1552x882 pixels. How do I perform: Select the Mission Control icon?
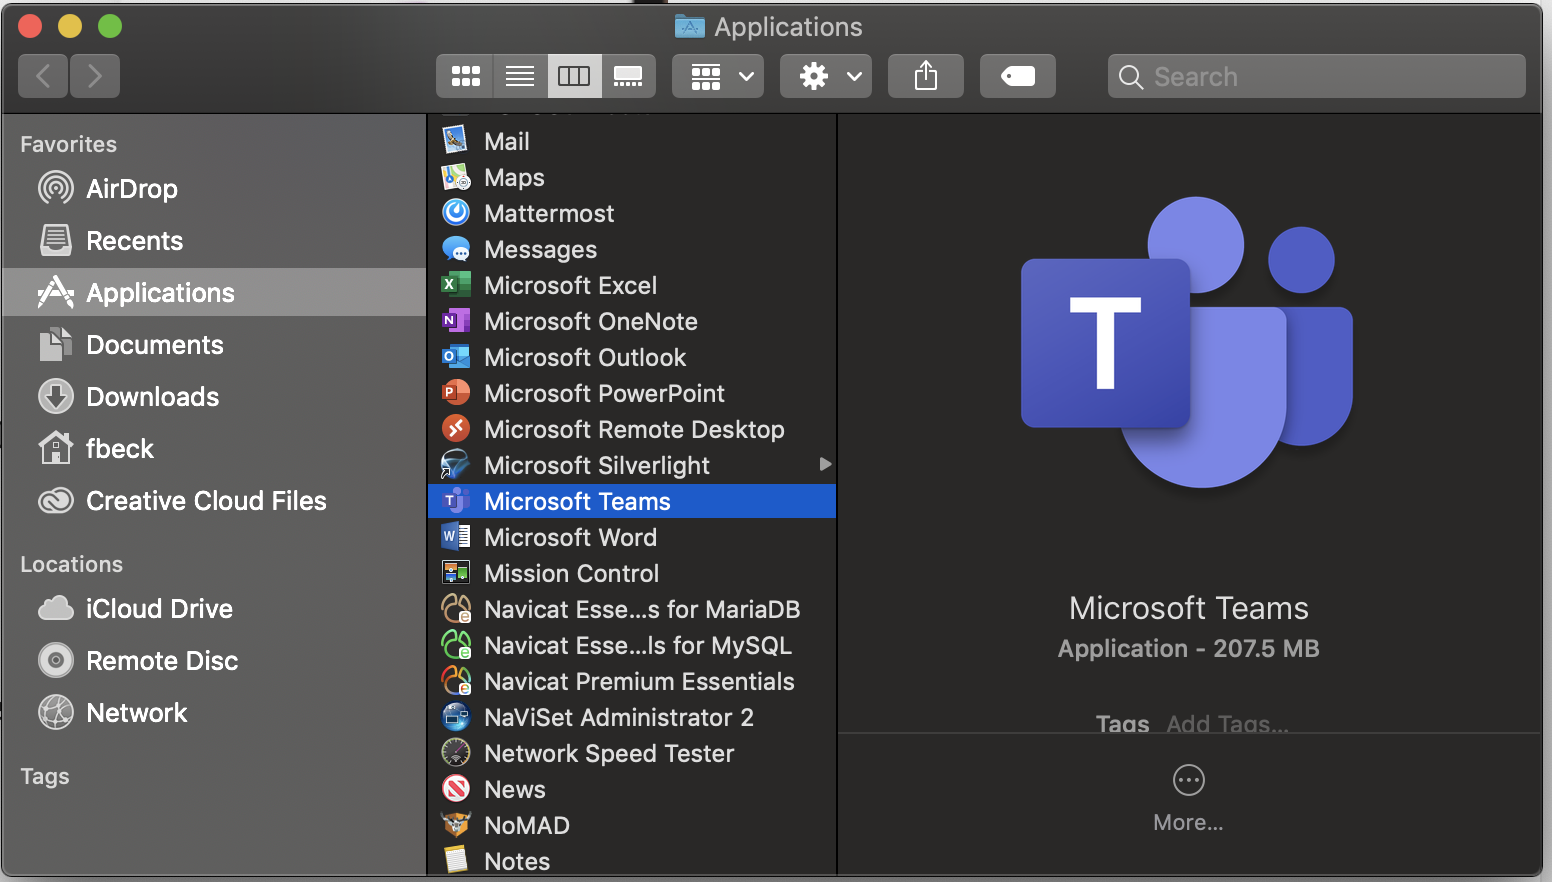456,572
